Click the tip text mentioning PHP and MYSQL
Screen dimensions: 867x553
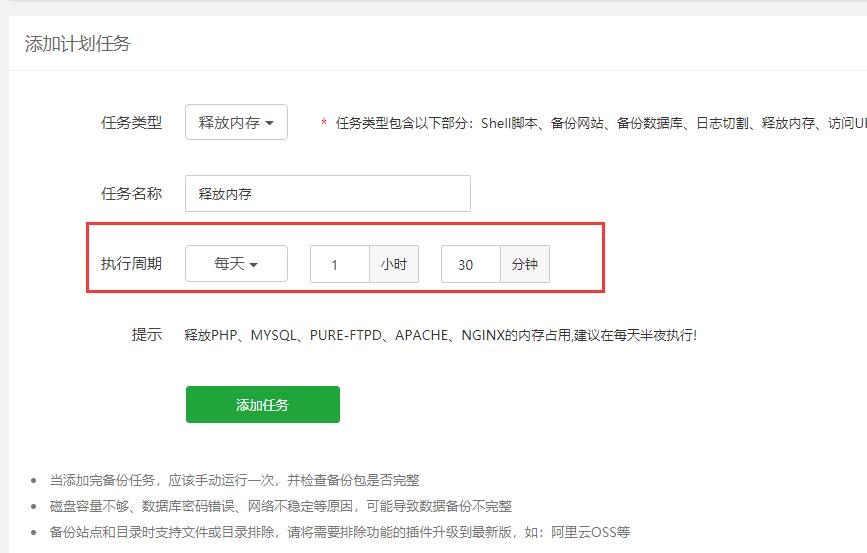tap(440, 335)
